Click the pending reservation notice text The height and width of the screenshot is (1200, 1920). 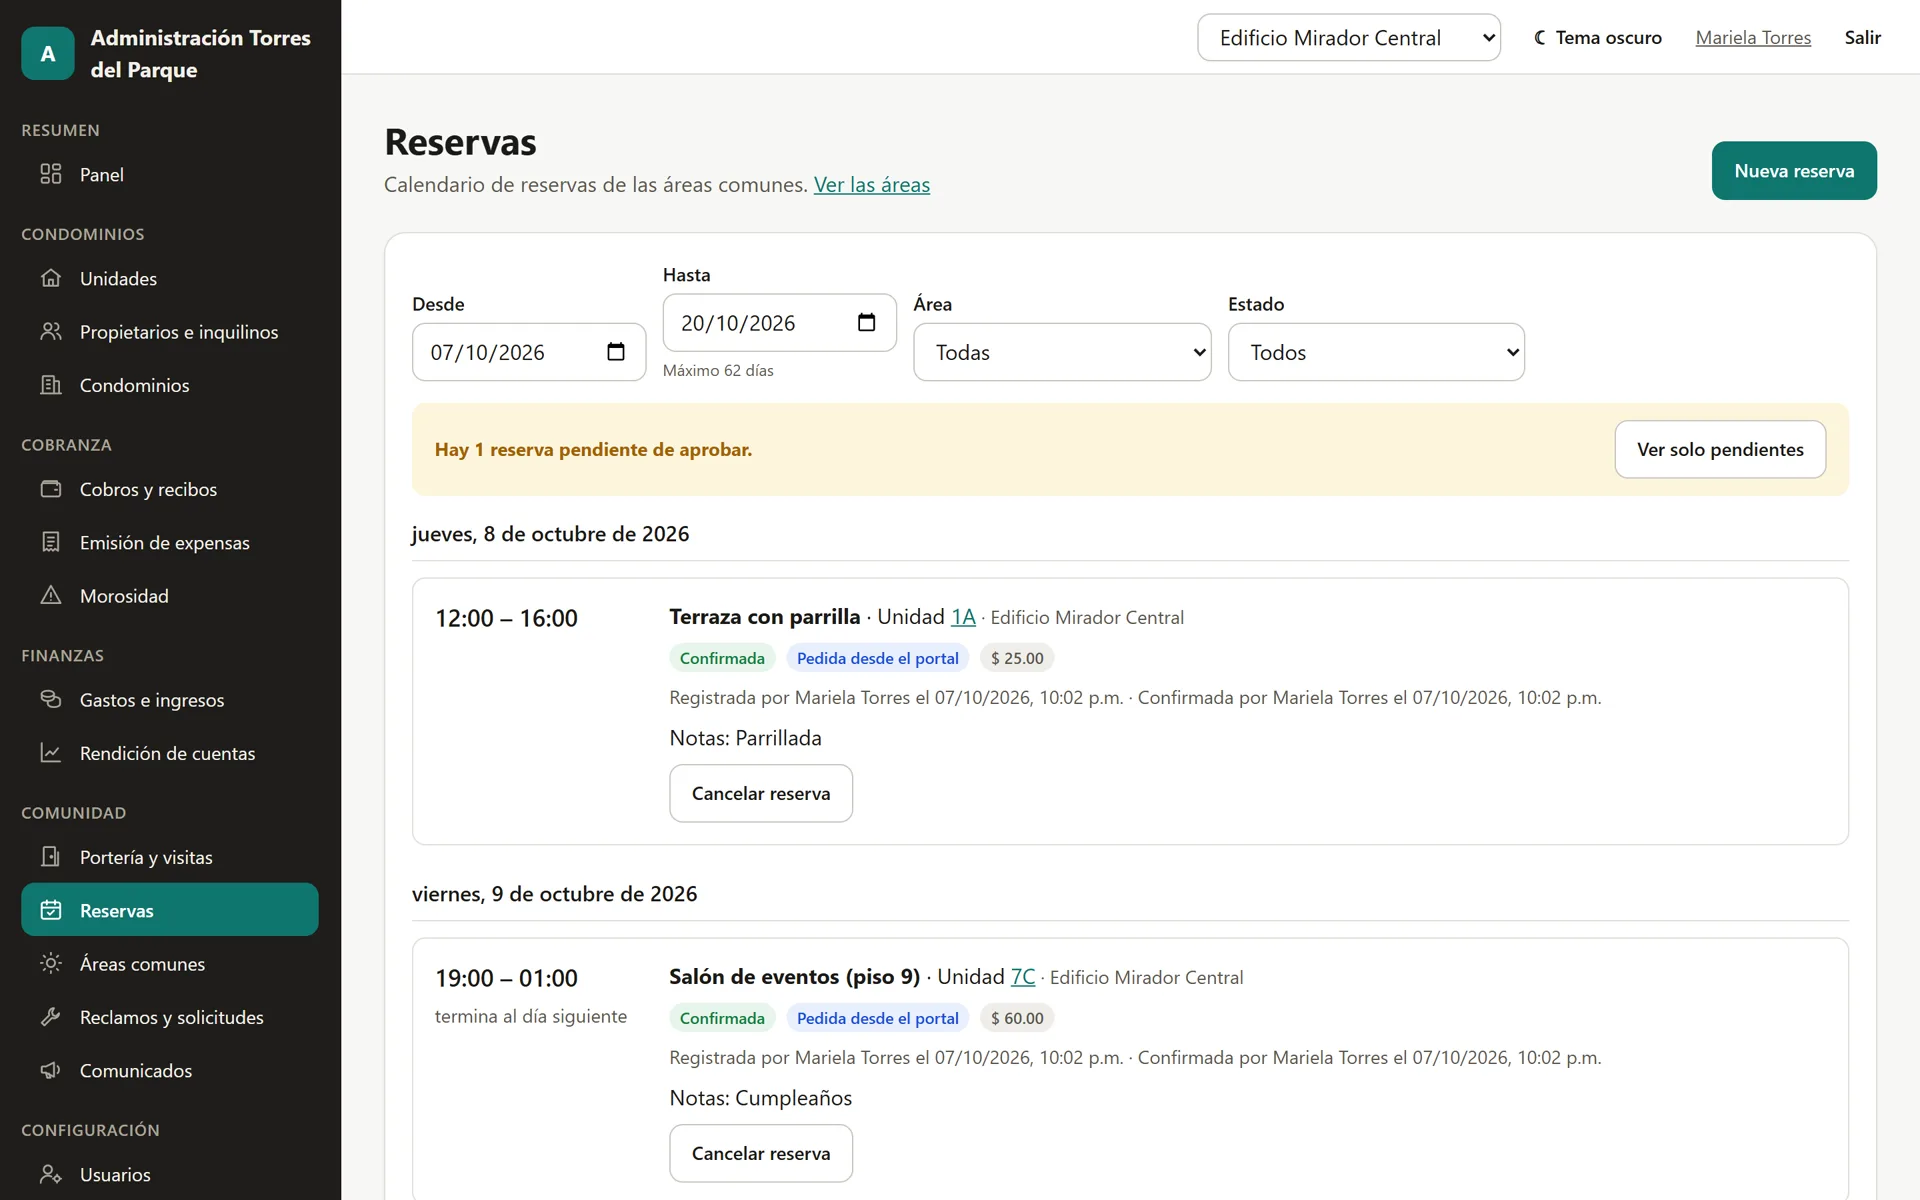pyautogui.click(x=593, y=450)
